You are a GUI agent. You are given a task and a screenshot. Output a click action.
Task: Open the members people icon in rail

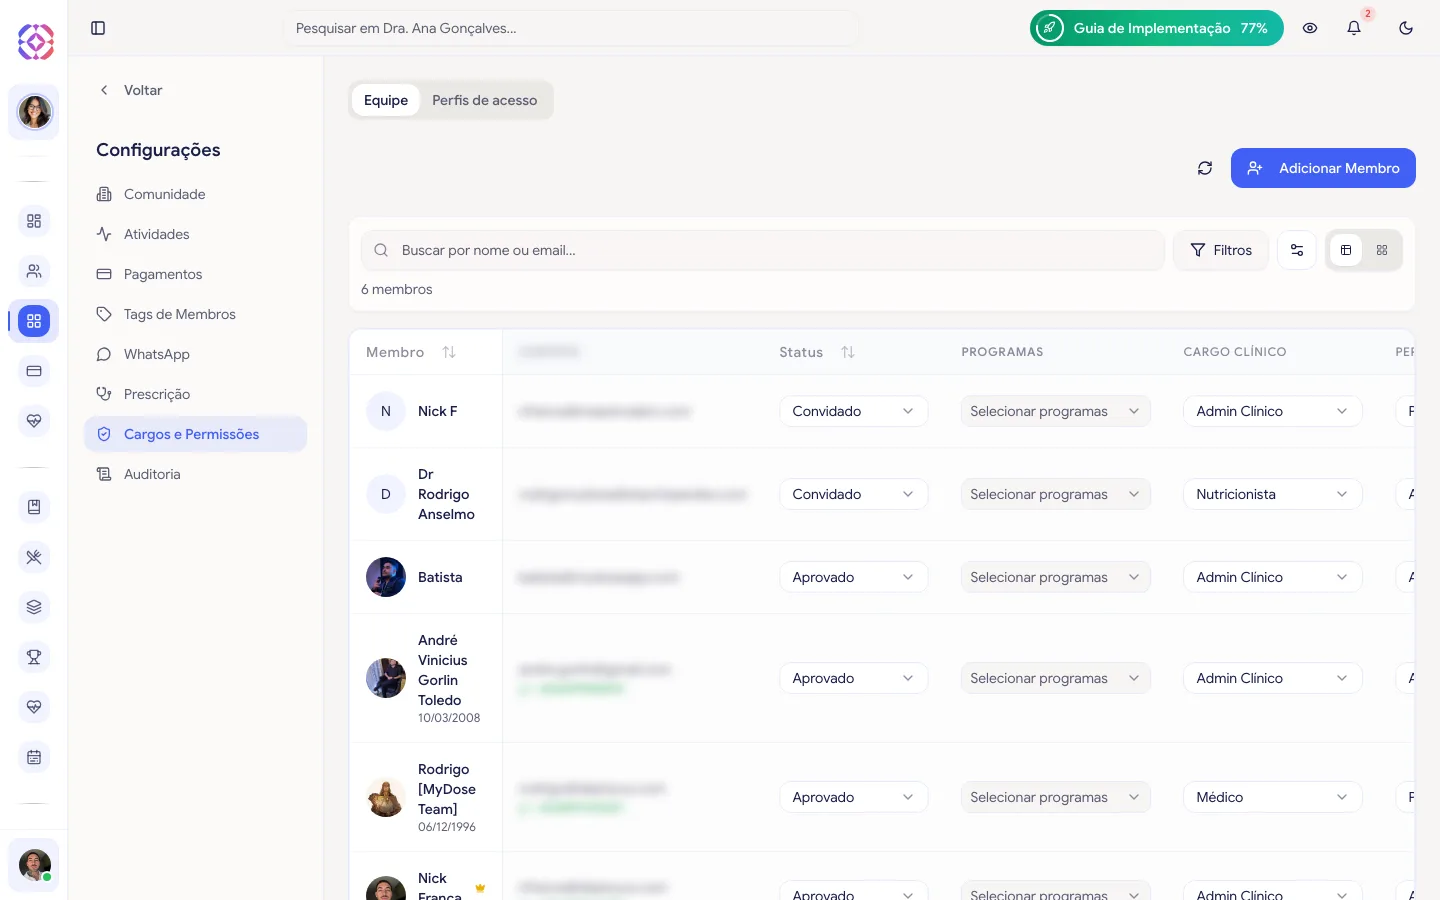click(x=34, y=271)
